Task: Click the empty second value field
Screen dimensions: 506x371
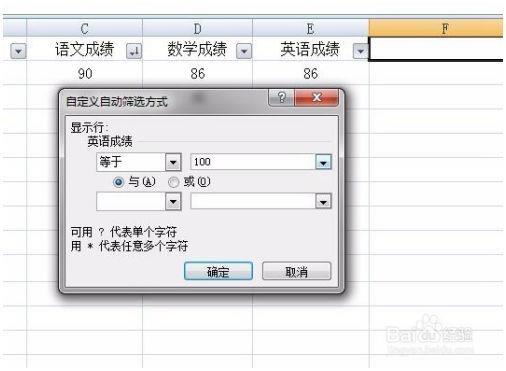Action: [253, 201]
